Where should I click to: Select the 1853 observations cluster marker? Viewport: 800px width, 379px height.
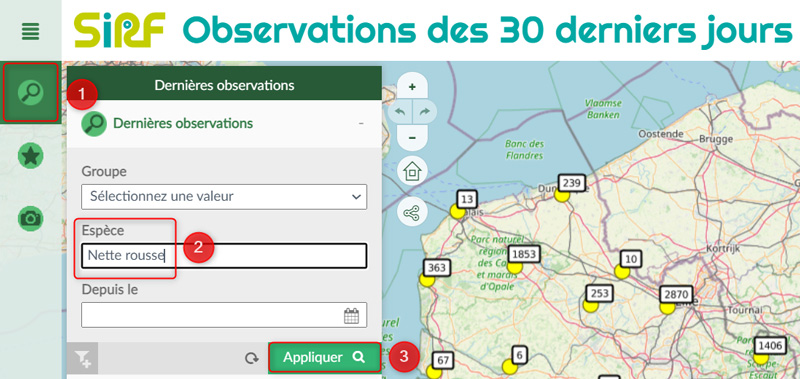click(x=524, y=254)
